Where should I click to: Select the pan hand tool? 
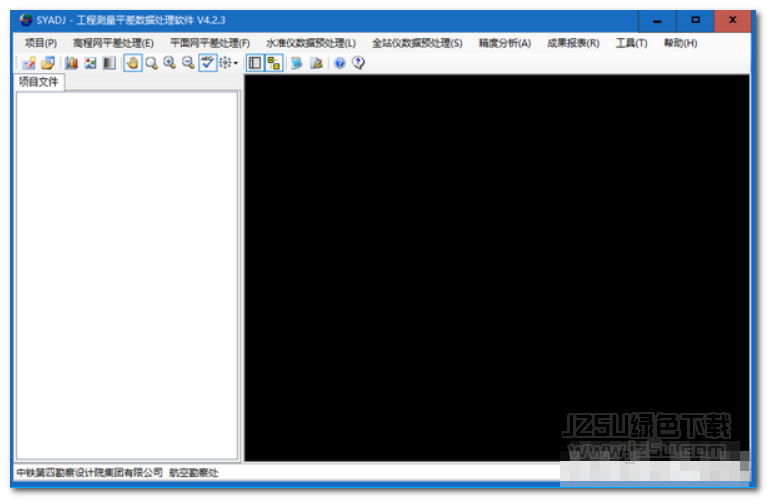[x=133, y=63]
